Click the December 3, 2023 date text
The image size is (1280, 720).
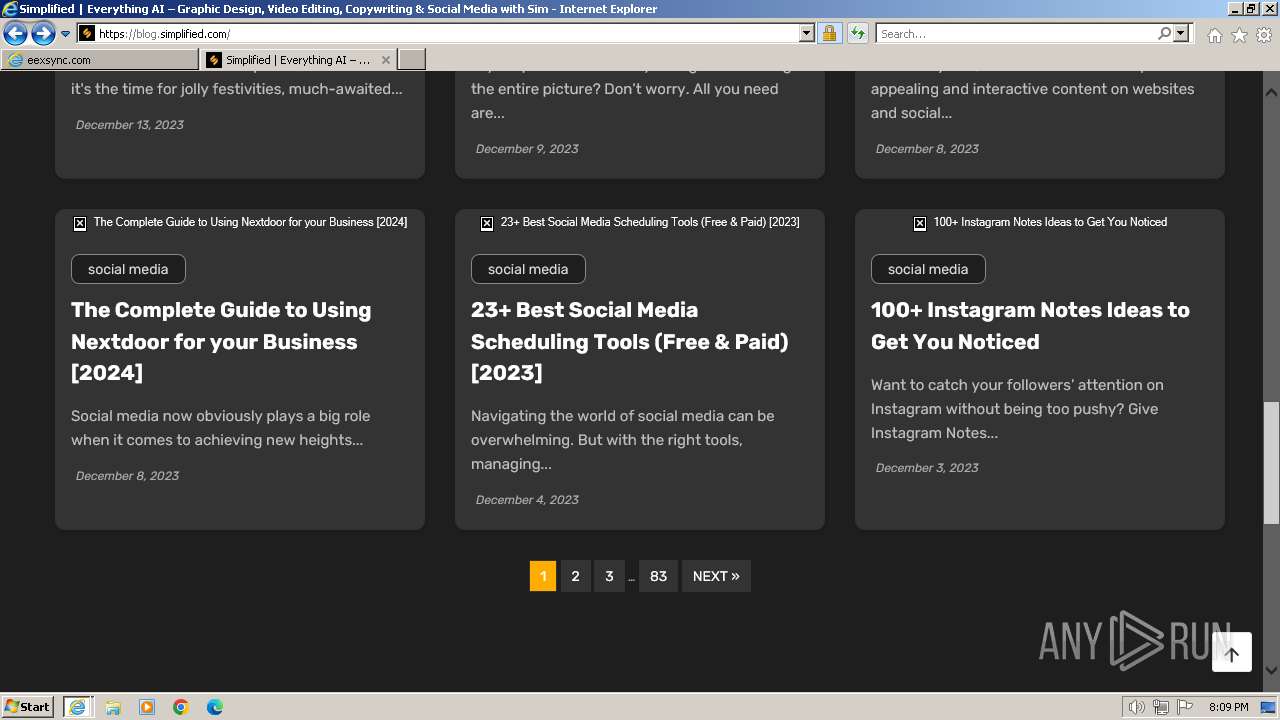[x=927, y=468]
